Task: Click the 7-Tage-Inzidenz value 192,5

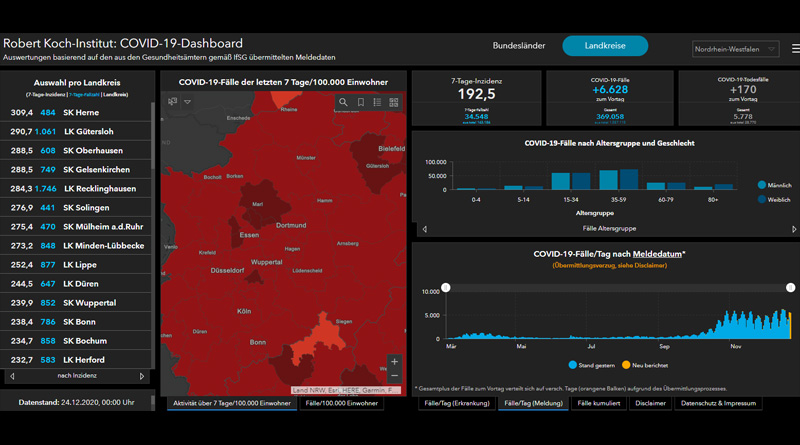Action: [476, 94]
